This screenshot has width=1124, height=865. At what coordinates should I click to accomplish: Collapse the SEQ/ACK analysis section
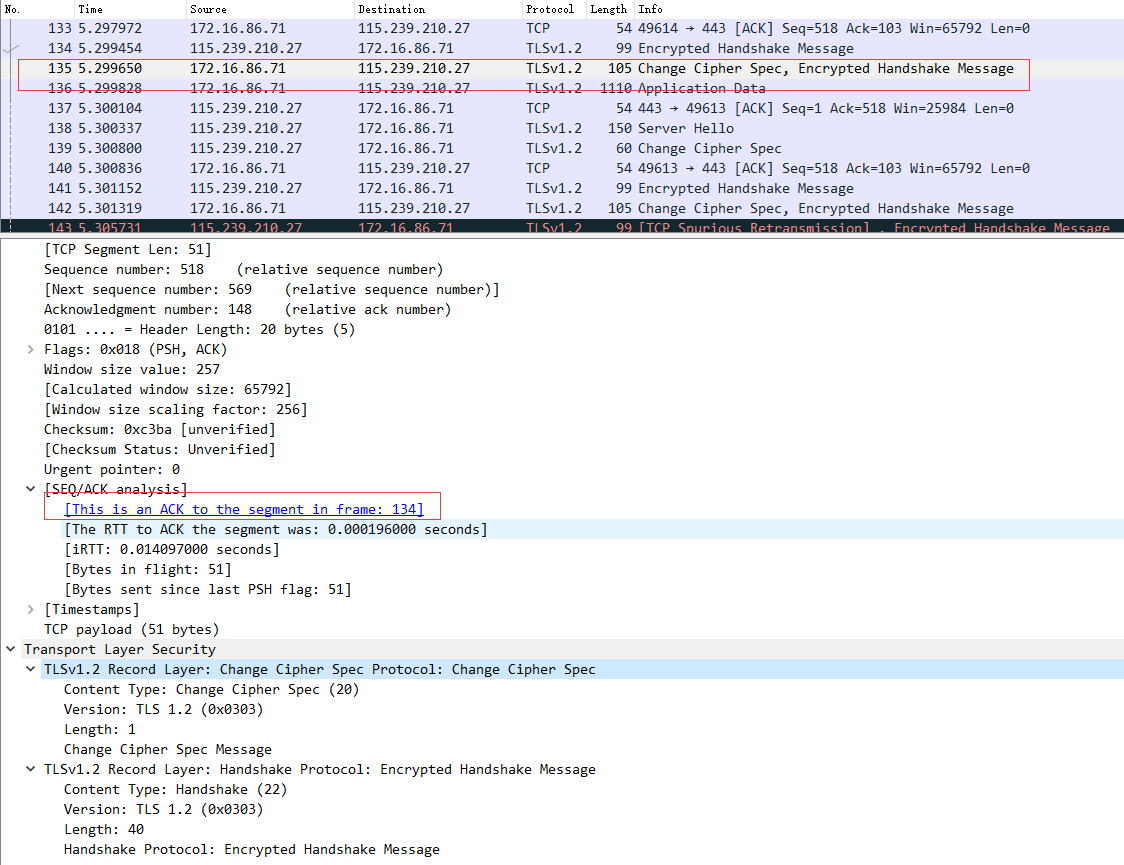[x=30, y=489]
